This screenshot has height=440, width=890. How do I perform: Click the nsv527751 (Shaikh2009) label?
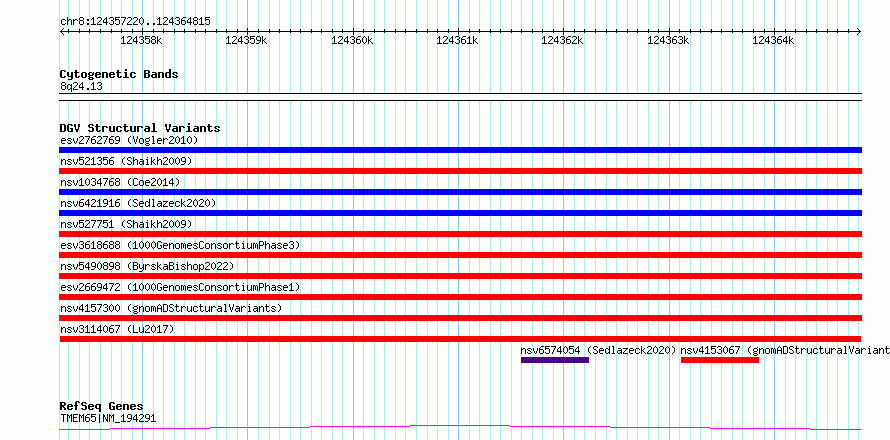click(126, 224)
